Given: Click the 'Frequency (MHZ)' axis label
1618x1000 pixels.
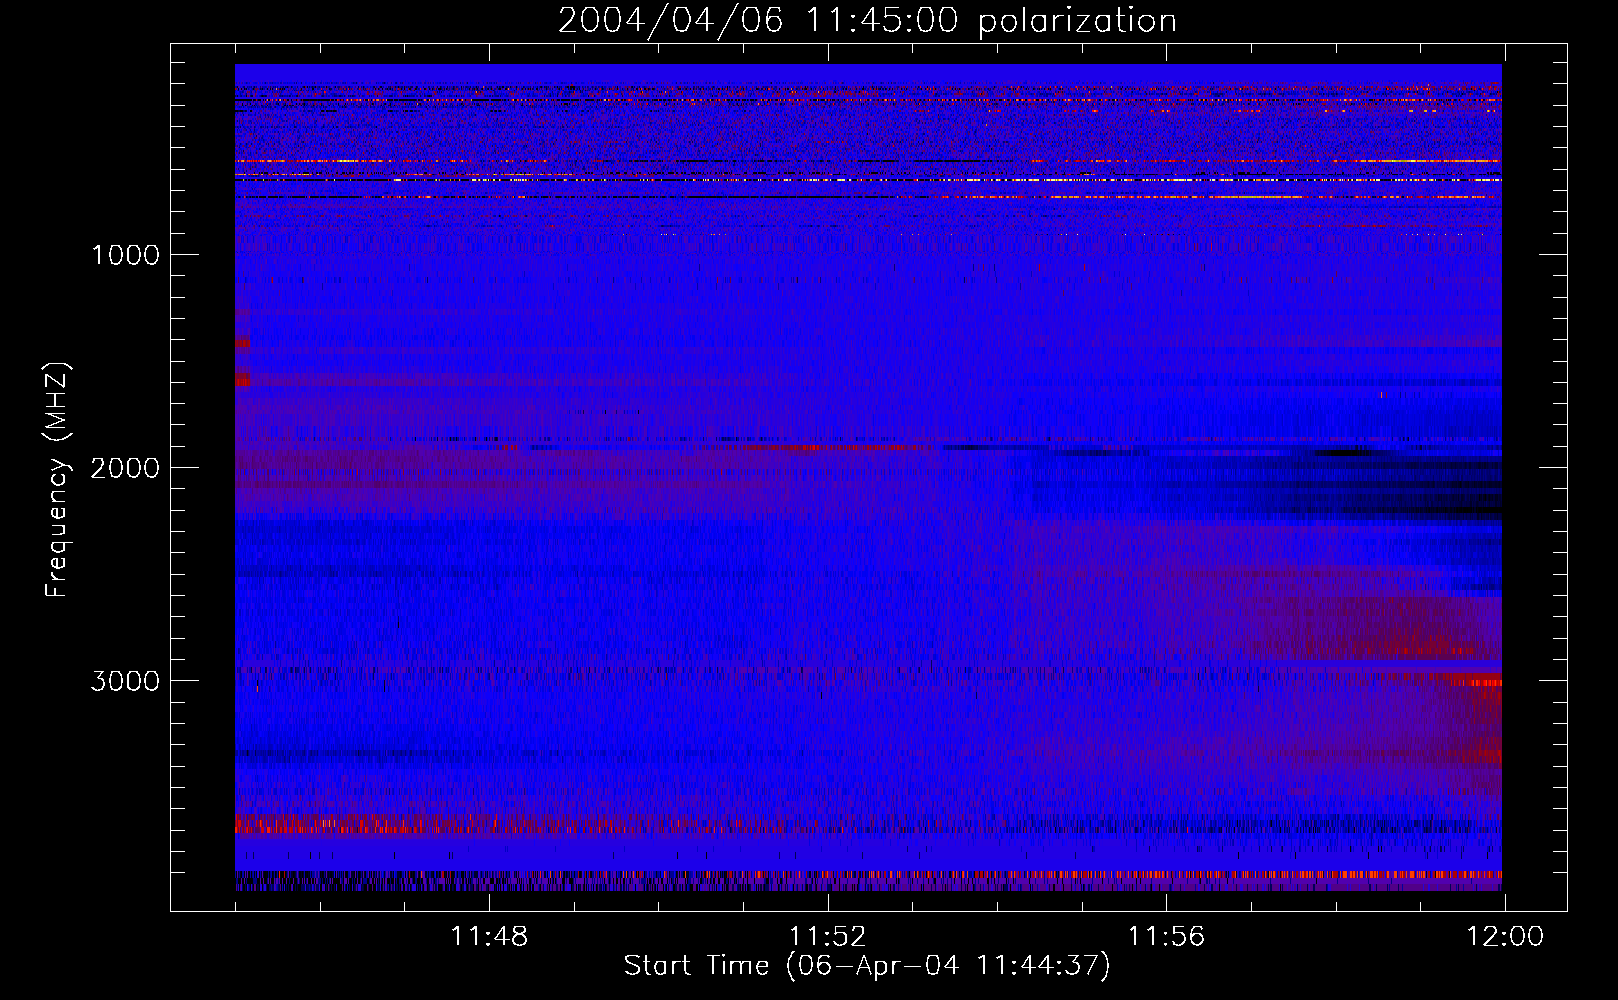Looking at the screenshot, I should click(x=57, y=480).
